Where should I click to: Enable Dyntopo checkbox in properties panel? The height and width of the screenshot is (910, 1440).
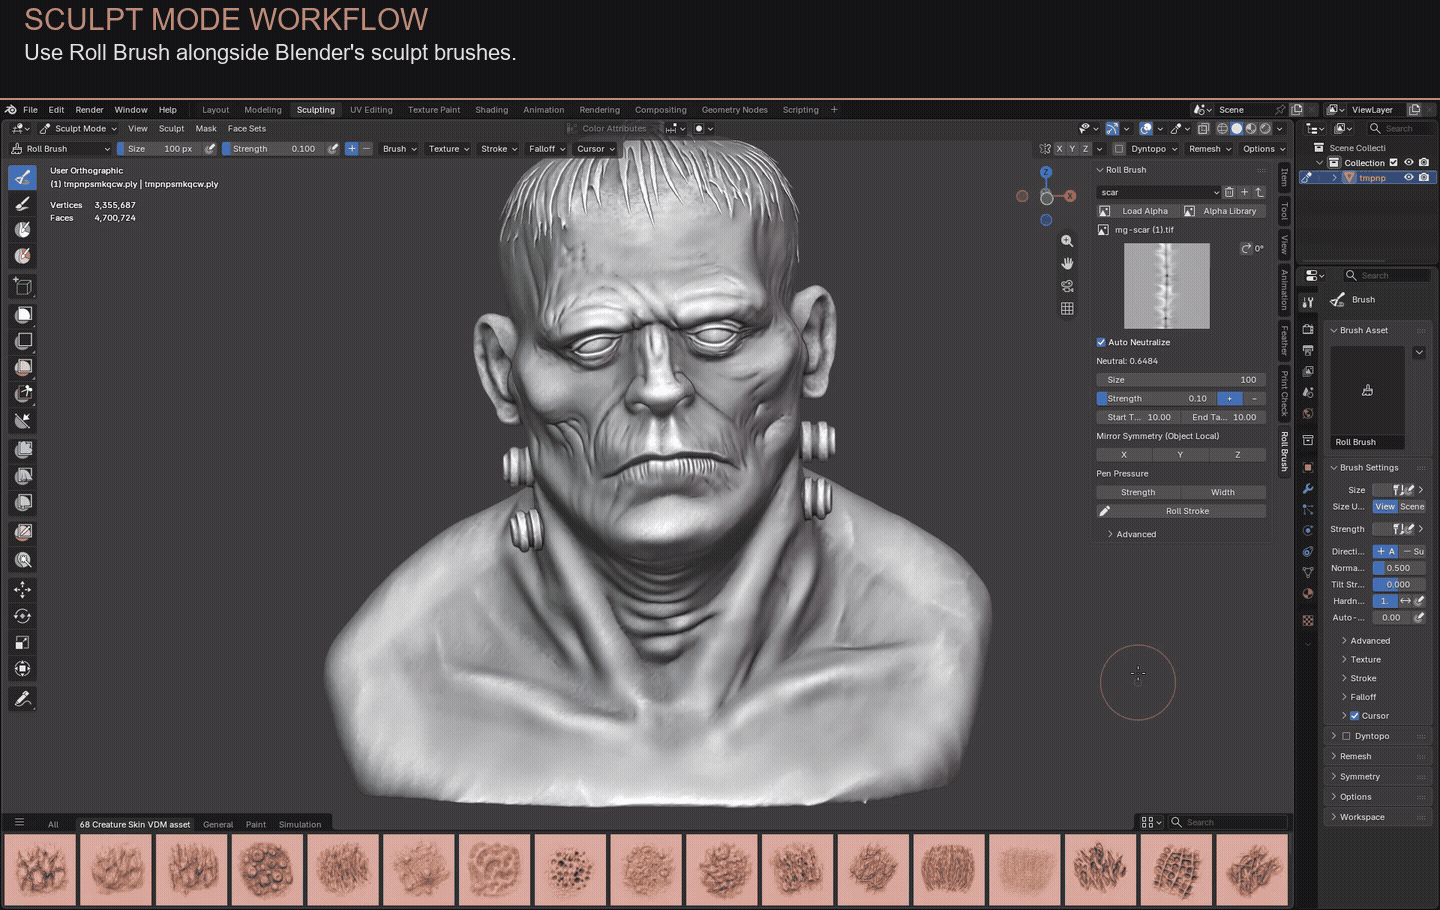click(1346, 736)
